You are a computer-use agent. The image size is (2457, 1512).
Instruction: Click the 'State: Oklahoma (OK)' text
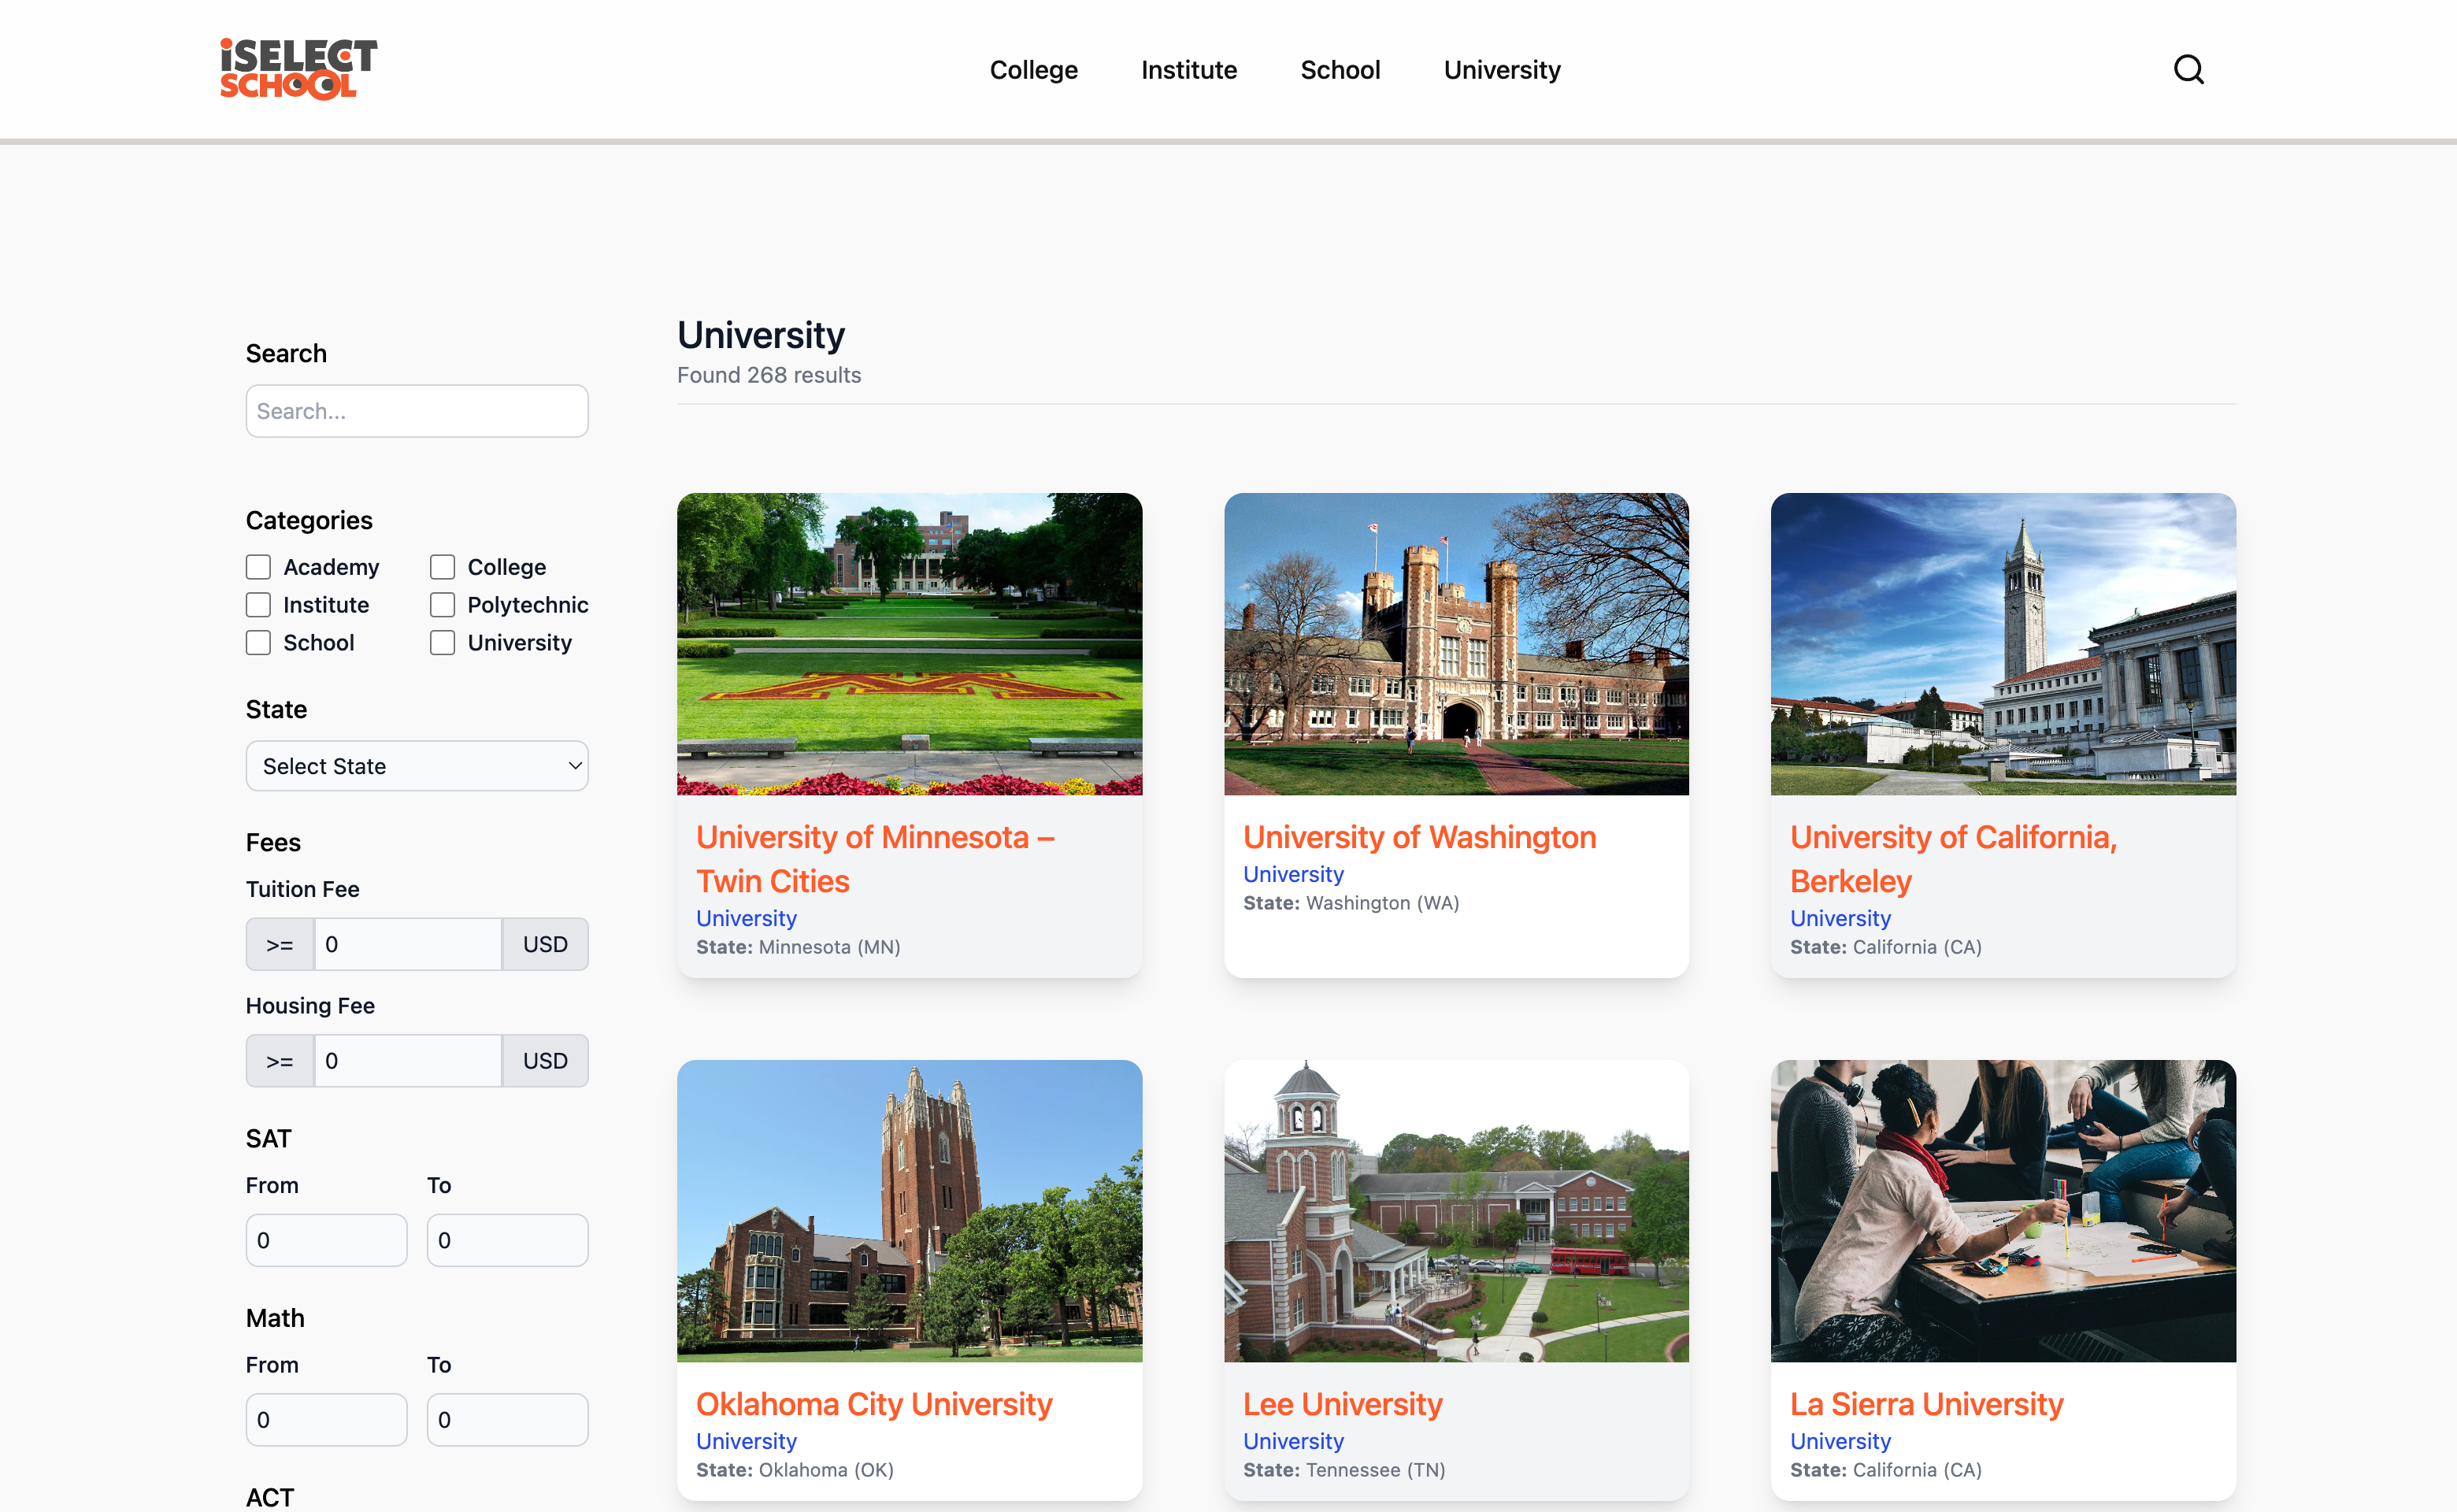point(795,1470)
